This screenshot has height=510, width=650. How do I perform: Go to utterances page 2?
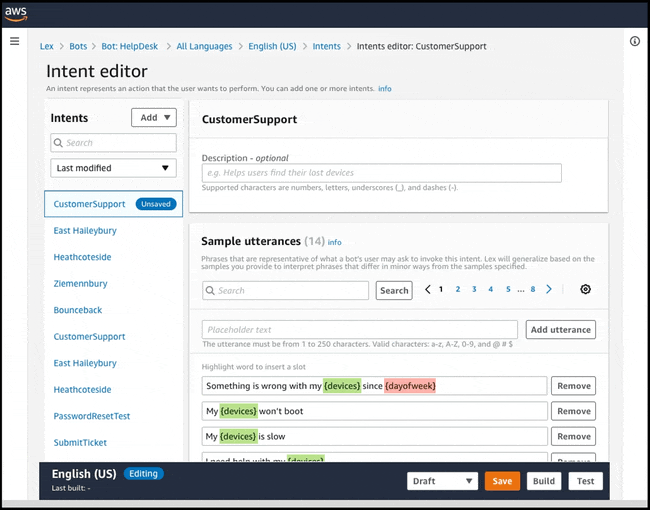coord(458,289)
